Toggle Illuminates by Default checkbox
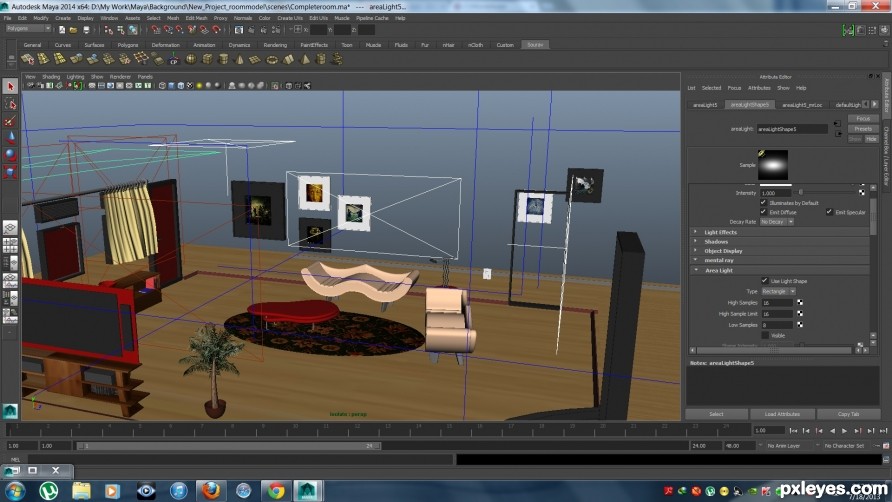Screen dimensions: 892x502 click(763, 203)
